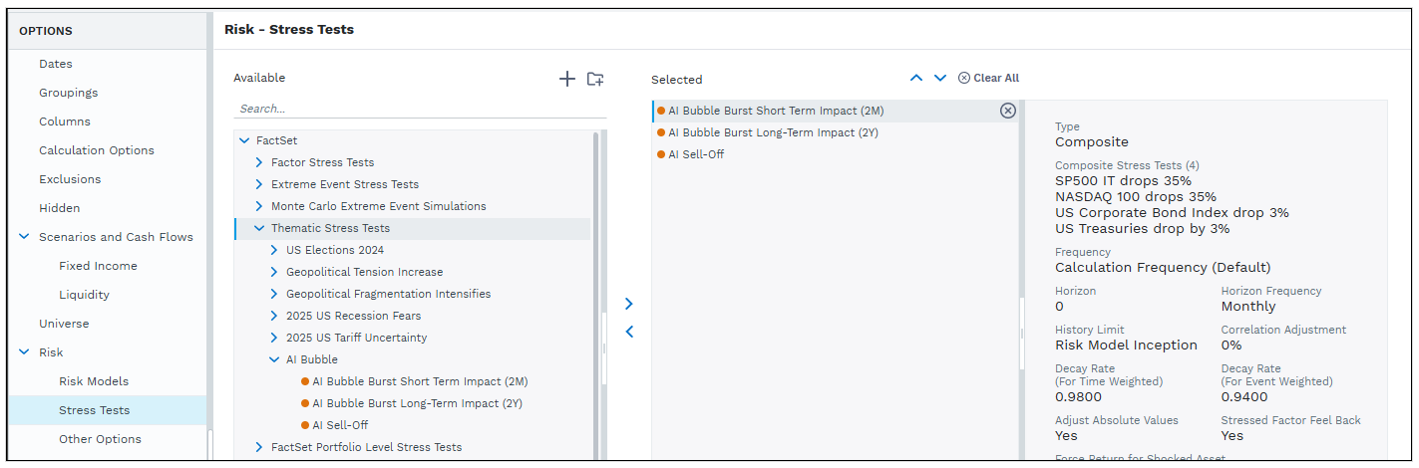Go to Risk Models option
The image size is (1419, 468).
[93, 381]
